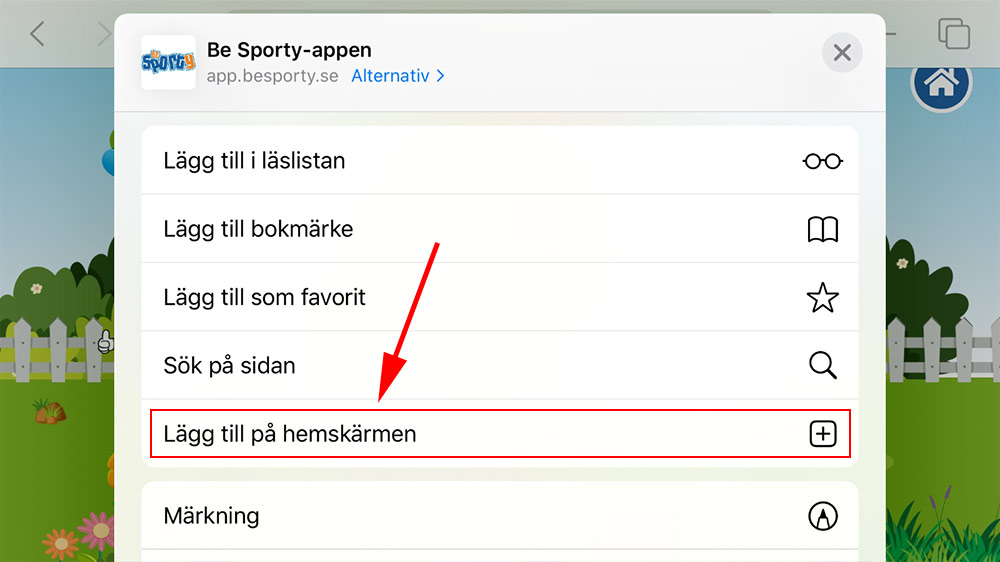This screenshot has width=1000, height=562.
Task: Tap the reading glasses icon
Action: 822,161
